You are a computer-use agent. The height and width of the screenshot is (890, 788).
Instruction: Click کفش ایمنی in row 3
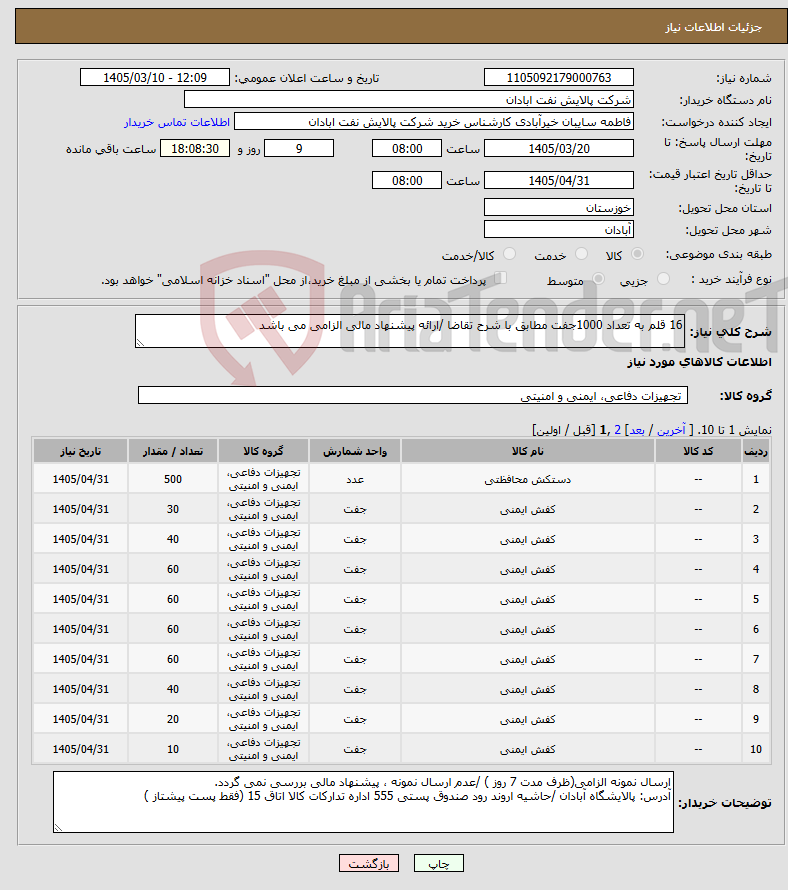pyautogui.click(x=527, y=539)
